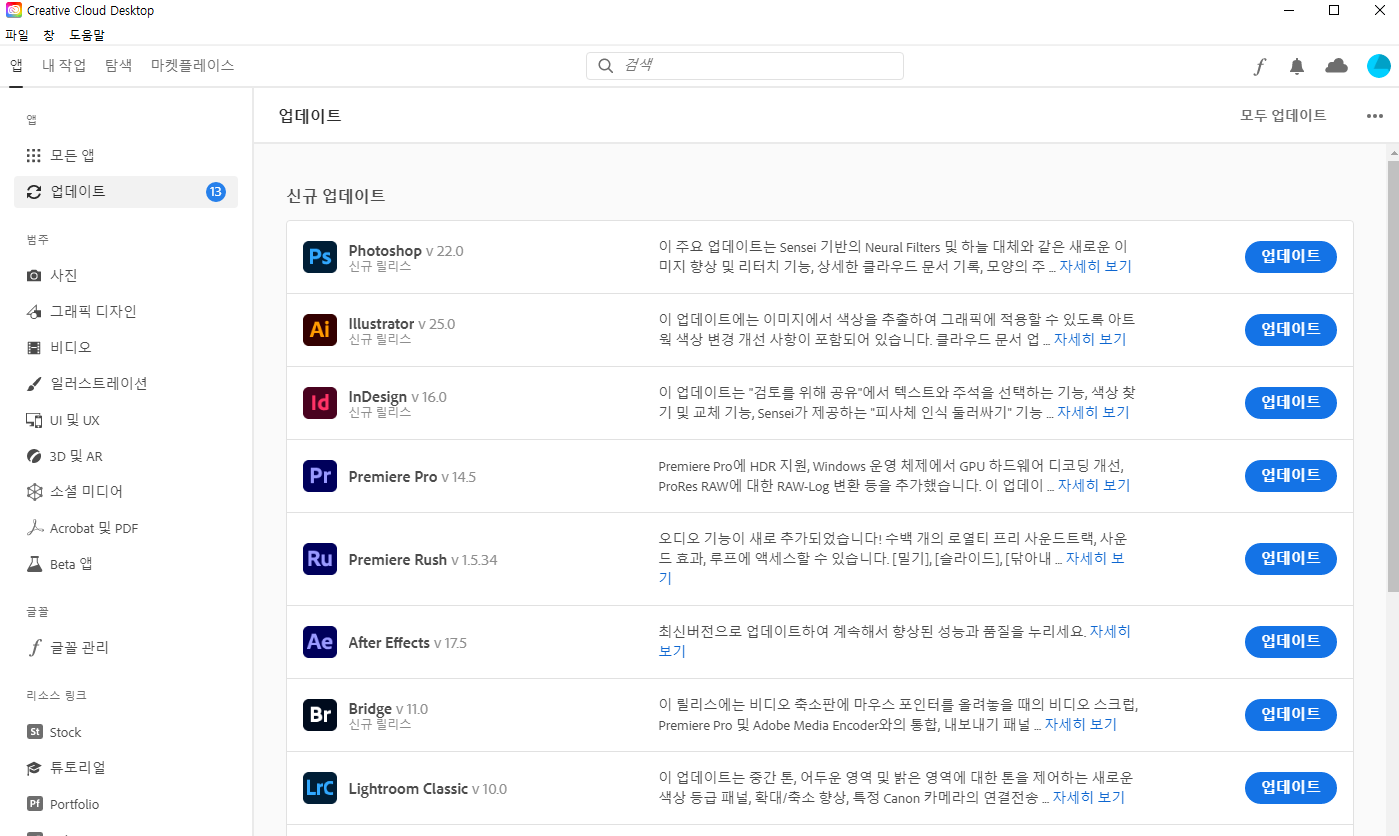Click the After Effects Ae icon

[320, 642]
